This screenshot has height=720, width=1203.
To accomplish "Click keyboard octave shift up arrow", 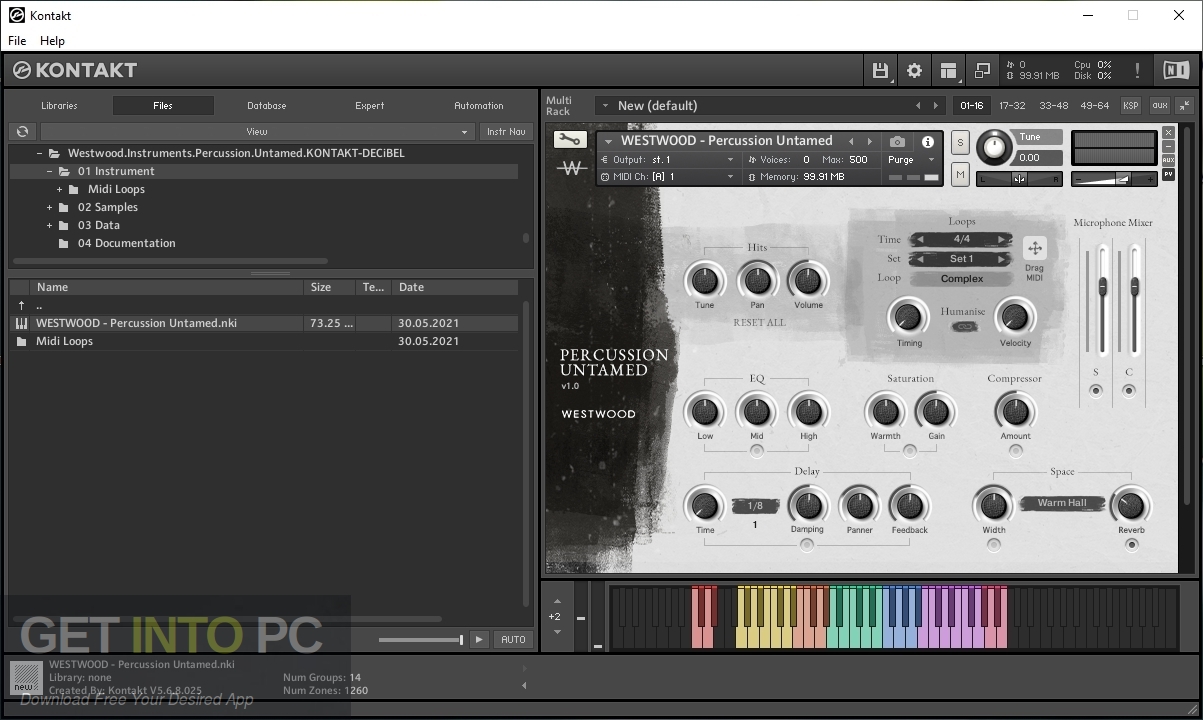I will pyautogui.click(x=555, y=601).
